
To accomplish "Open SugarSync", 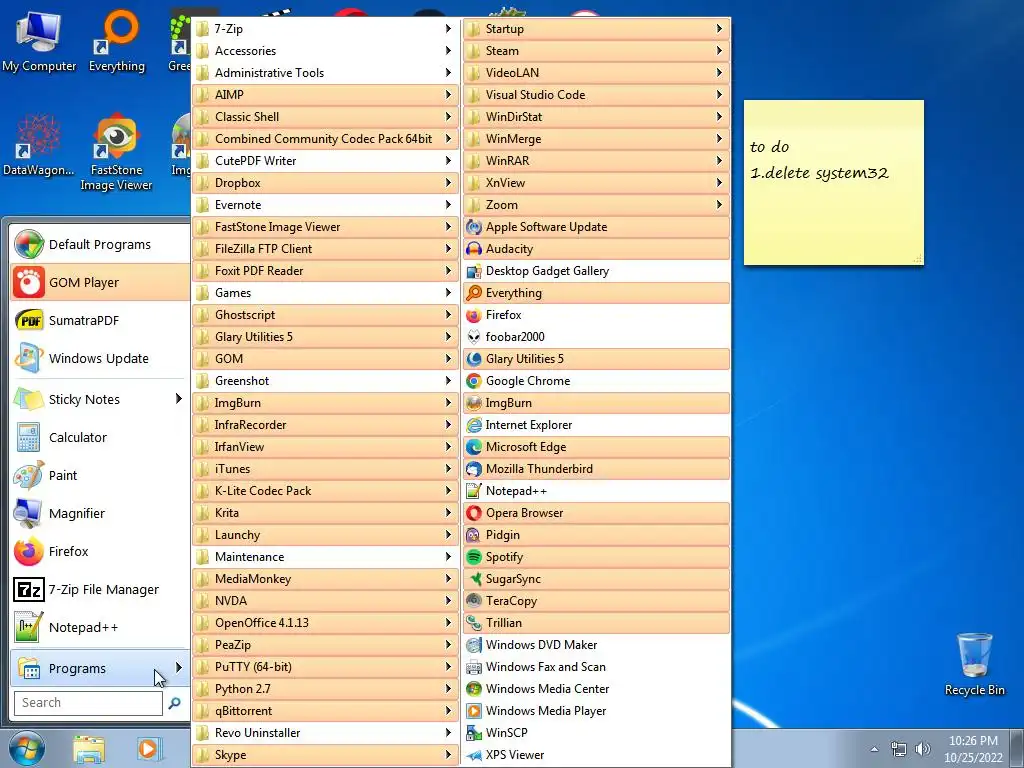I will pos(596,579).
